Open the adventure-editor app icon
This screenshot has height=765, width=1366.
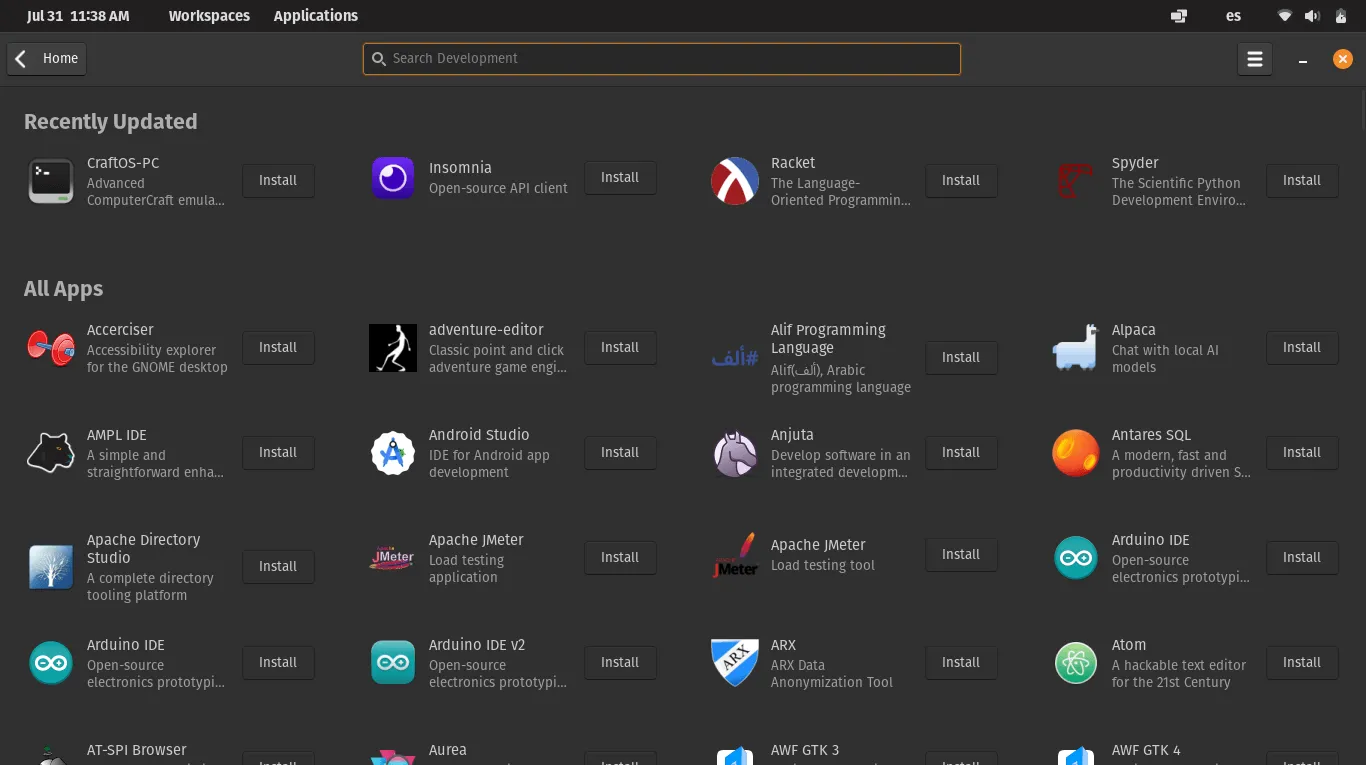pos(393,348)
